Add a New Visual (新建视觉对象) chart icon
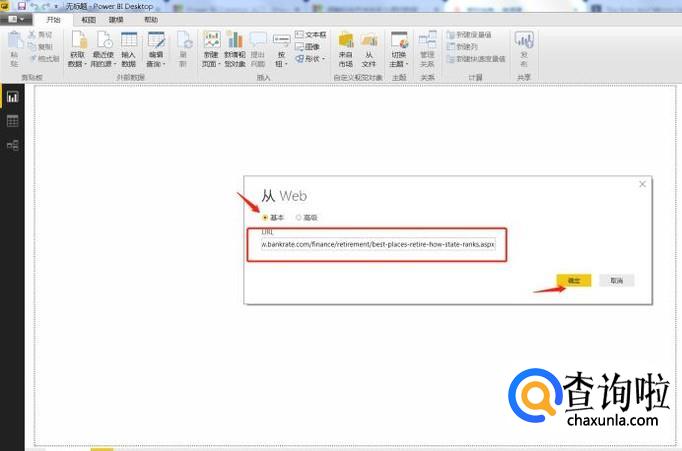Image resolution: width=682 pixels, height=451 pixels. [x=234, y=40]
